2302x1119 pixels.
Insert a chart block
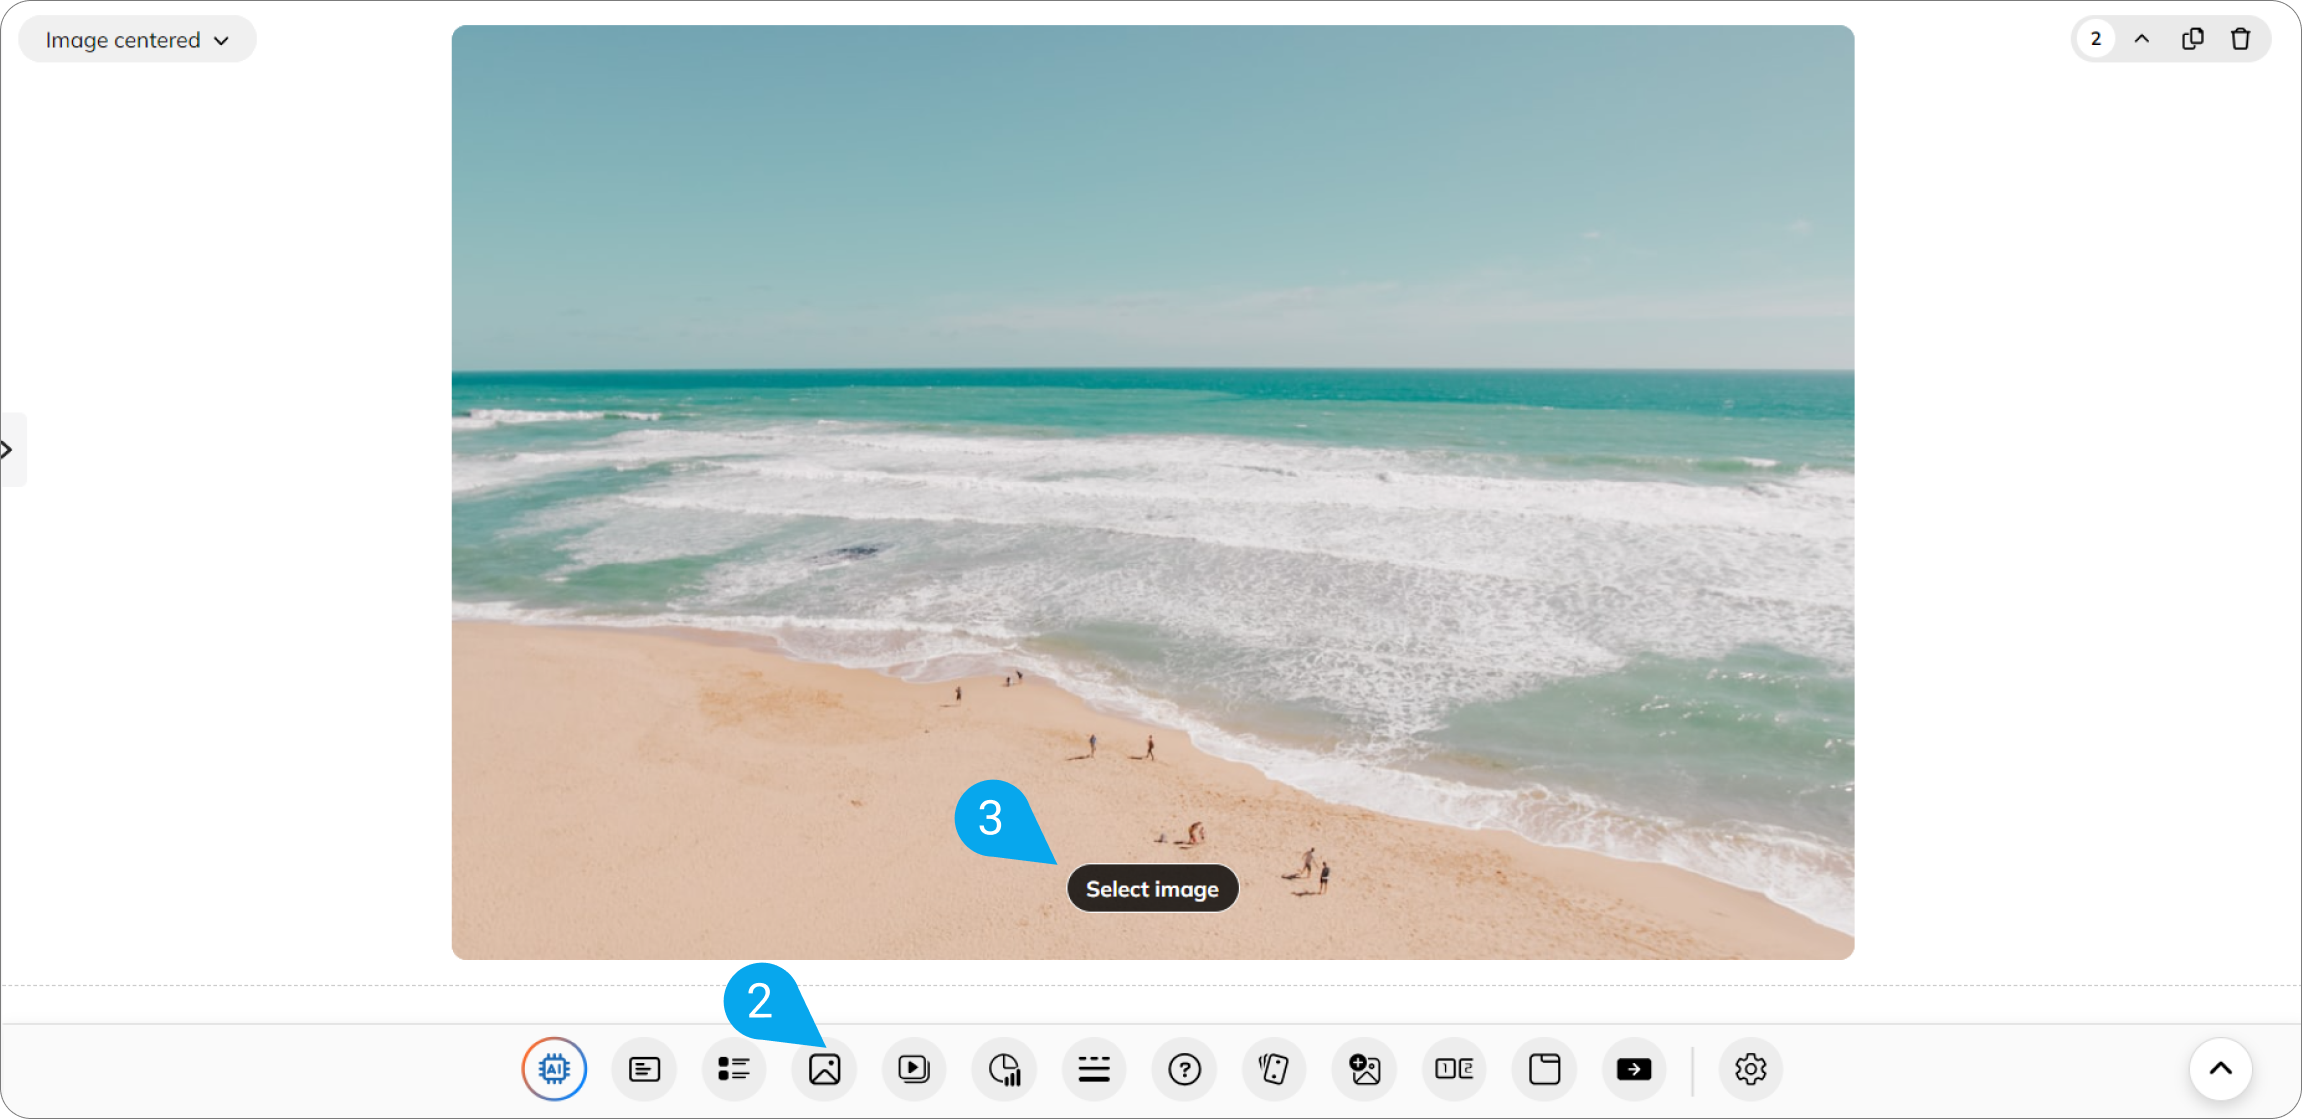point(1004,1069)
